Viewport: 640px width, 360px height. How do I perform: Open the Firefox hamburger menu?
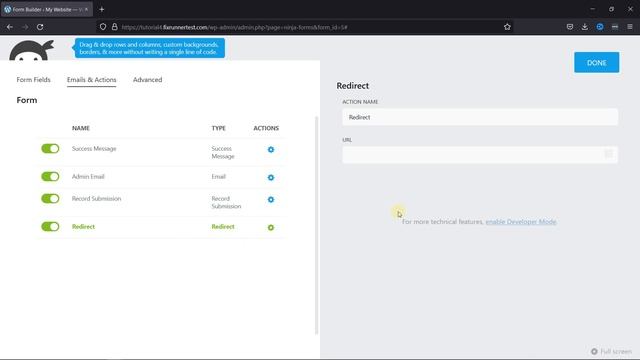click(x=630, y=27)
